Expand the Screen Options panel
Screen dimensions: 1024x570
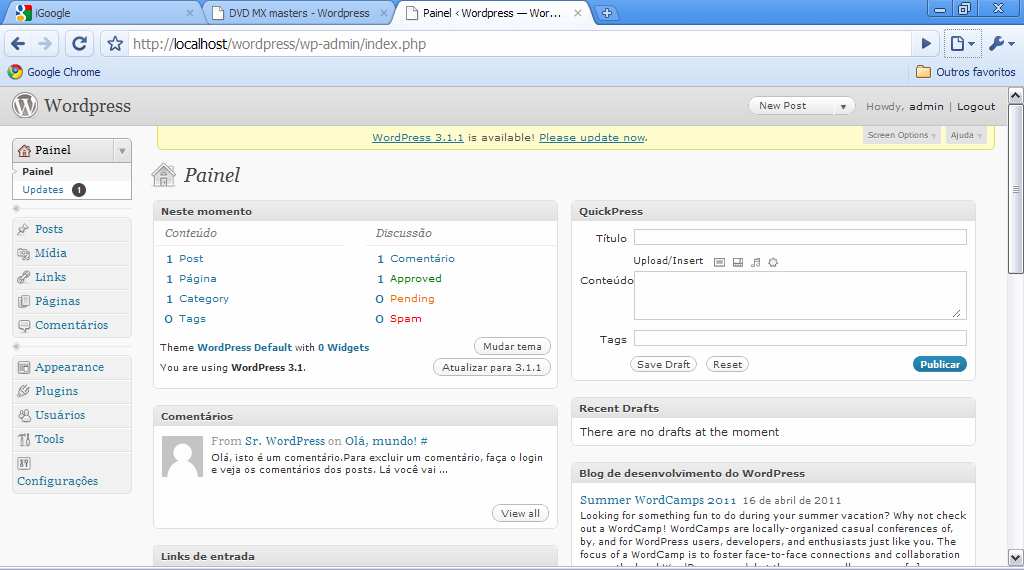pyautogui.click(x=901, y=135)
